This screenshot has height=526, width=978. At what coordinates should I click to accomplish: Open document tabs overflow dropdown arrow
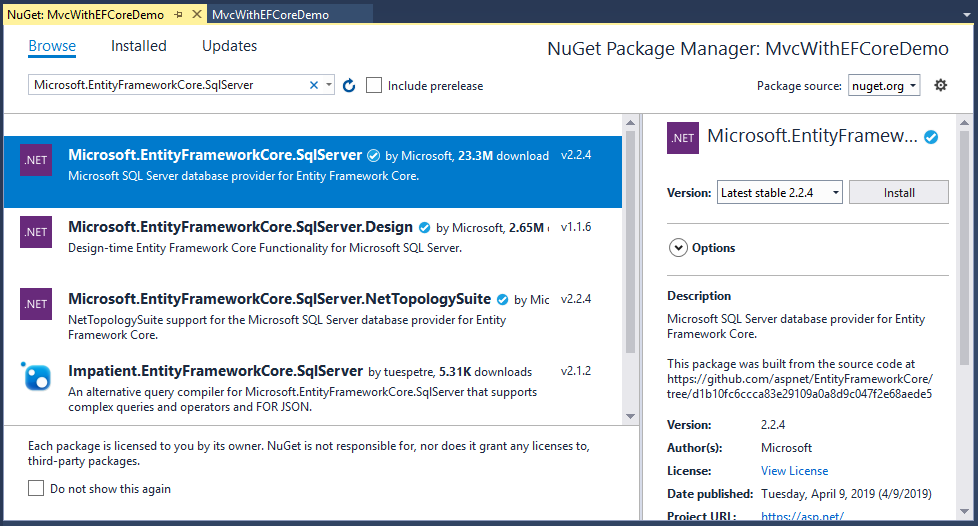coord(967,15)
